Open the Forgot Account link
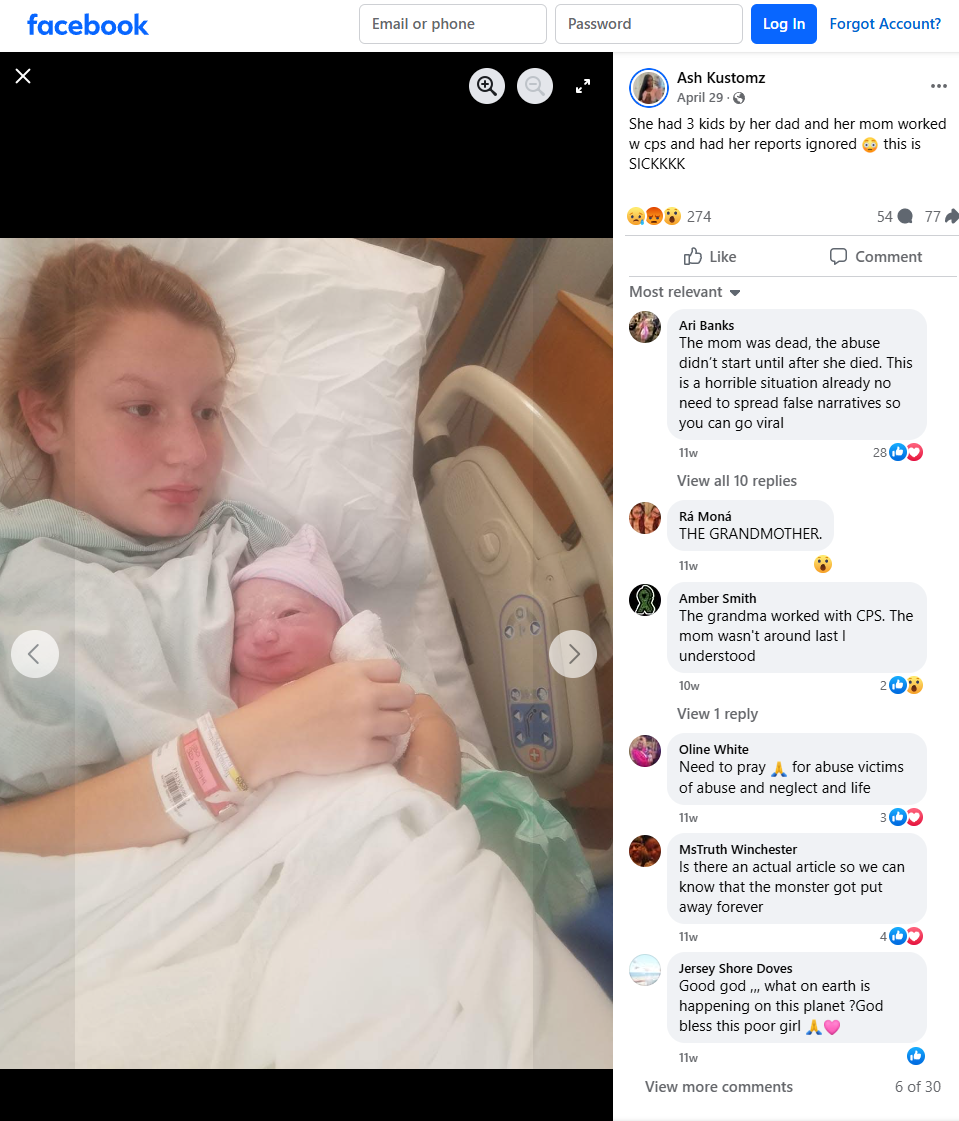959x1121 pixels. click(885, 24)
